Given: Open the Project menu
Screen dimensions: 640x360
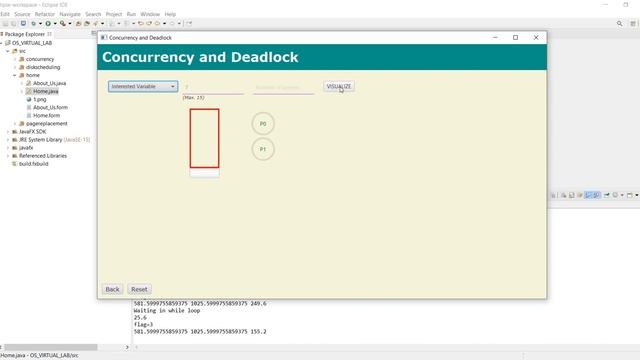Looking at the screenshot, I should 114,14.
